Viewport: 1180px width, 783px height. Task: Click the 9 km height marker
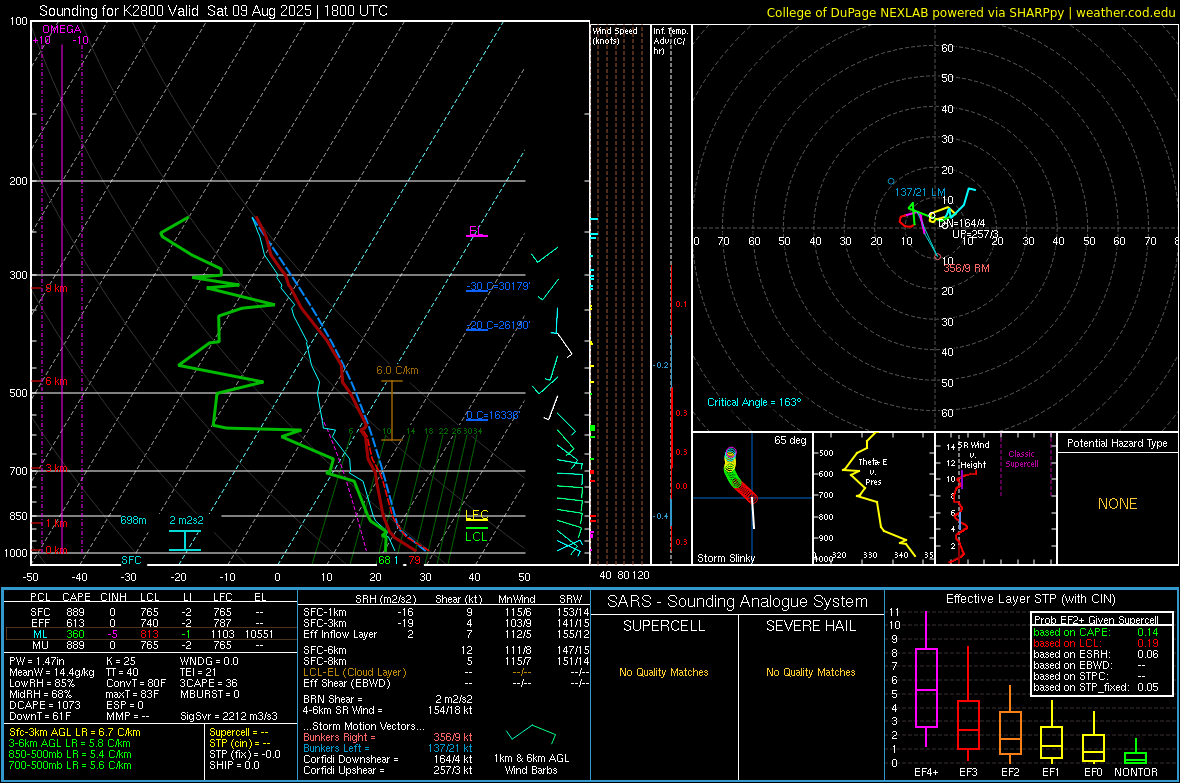click(56, 288)
